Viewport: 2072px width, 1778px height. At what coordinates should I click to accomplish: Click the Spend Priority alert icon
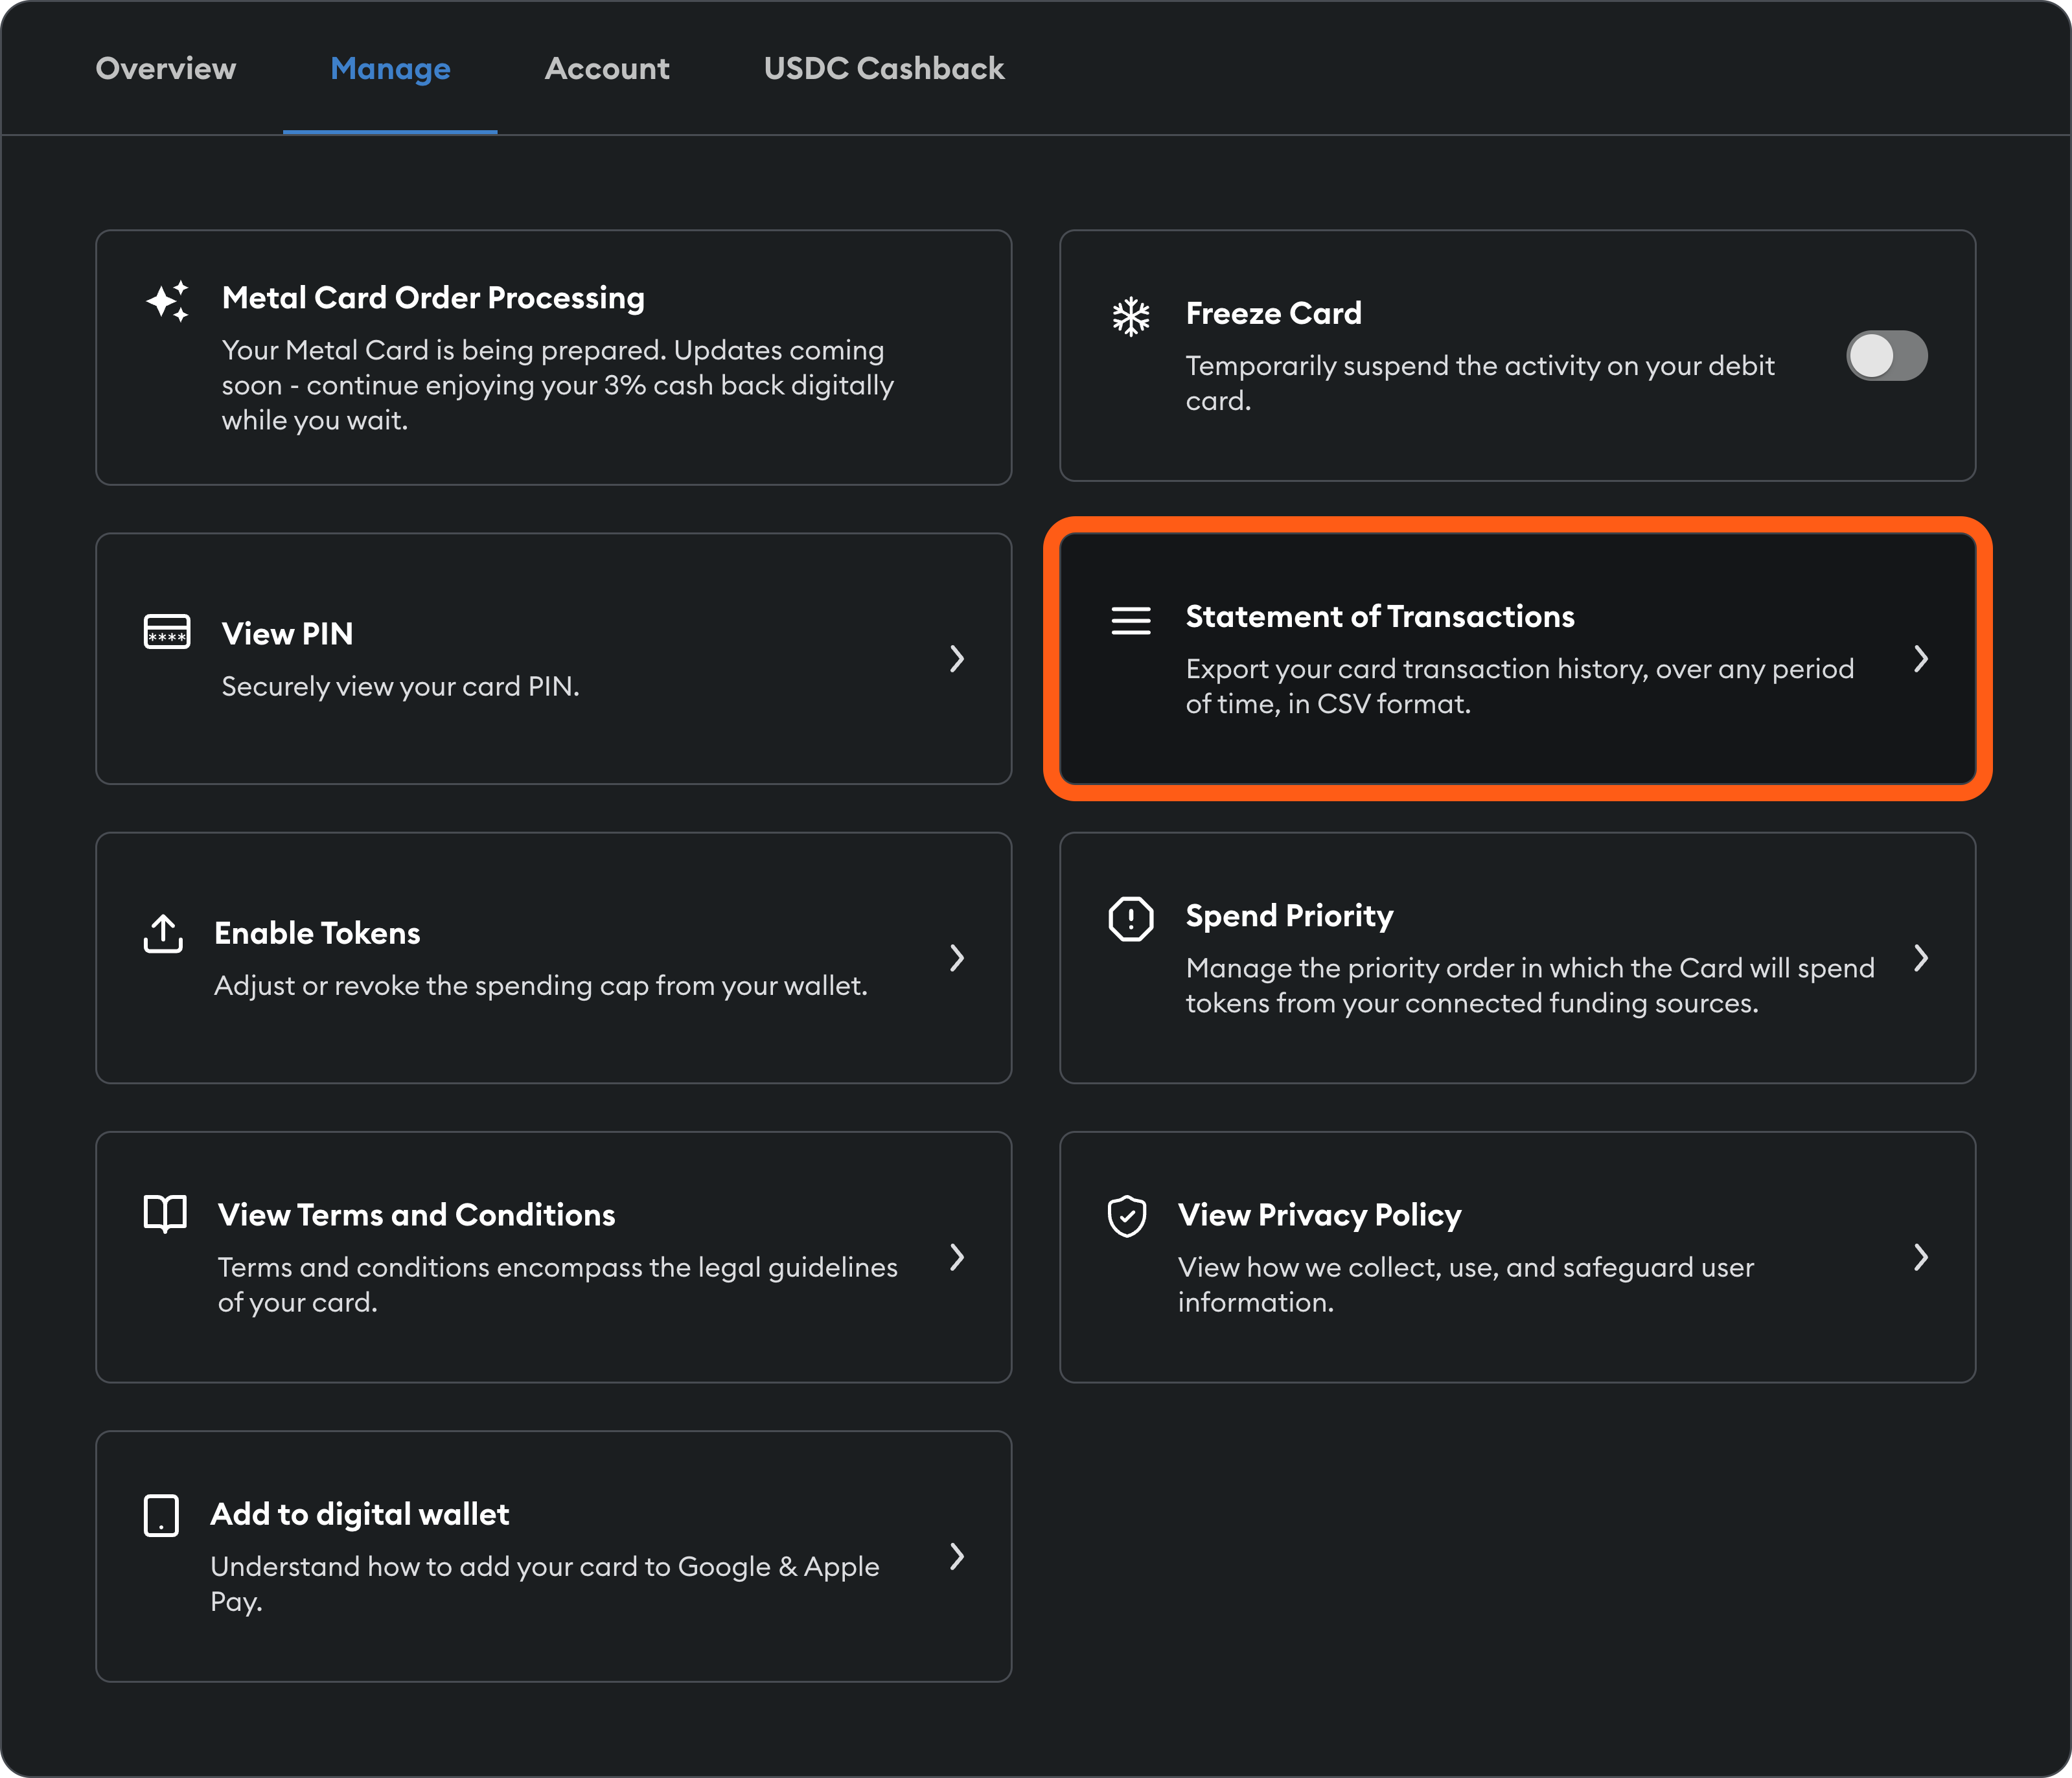point(1131,918)
